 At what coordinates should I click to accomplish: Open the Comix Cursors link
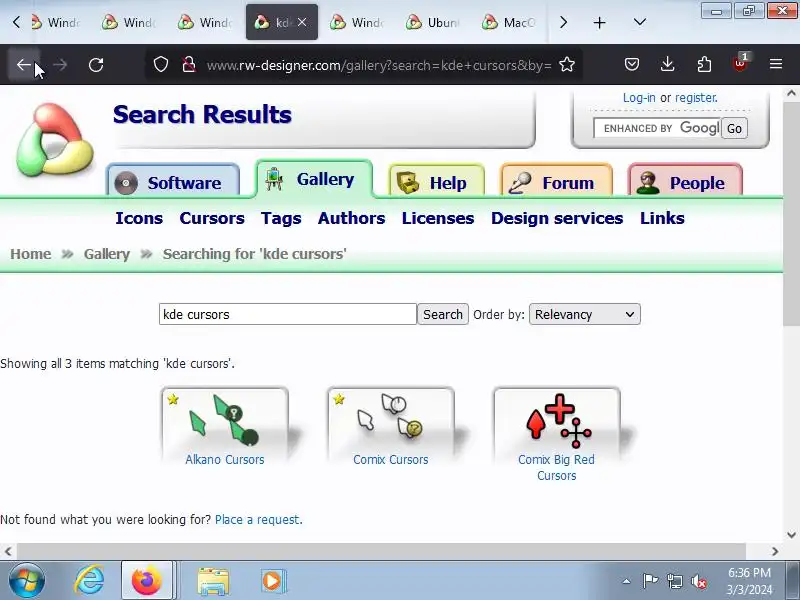[x=390, y=459]
